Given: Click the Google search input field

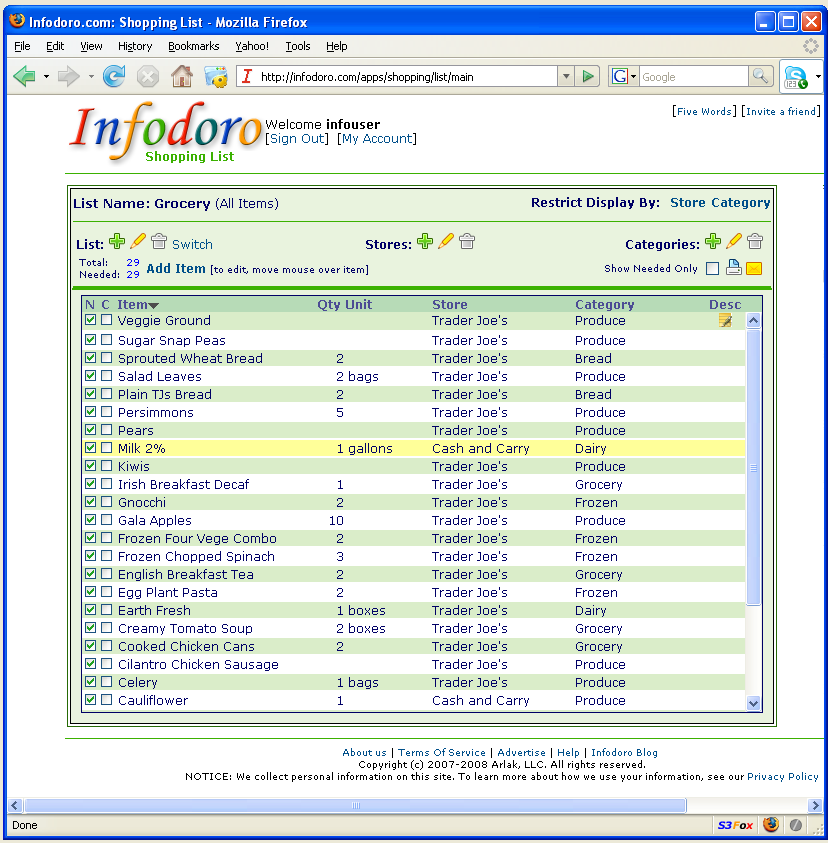Looking at the screenshot, I should [x=693, y=76].
